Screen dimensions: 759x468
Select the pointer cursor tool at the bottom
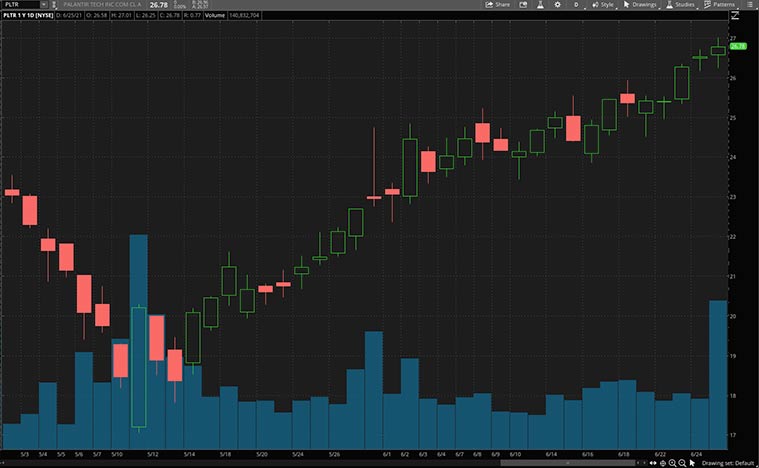click(x=692, y=463)
